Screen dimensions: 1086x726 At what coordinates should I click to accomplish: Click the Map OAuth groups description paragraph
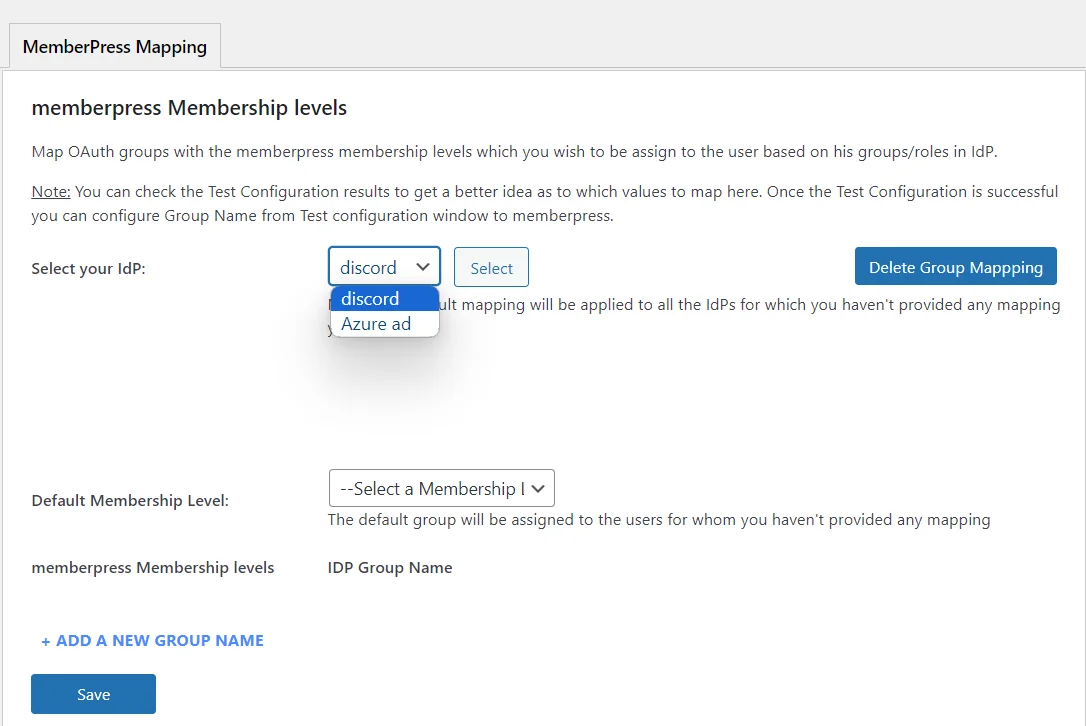pos(515,152)
